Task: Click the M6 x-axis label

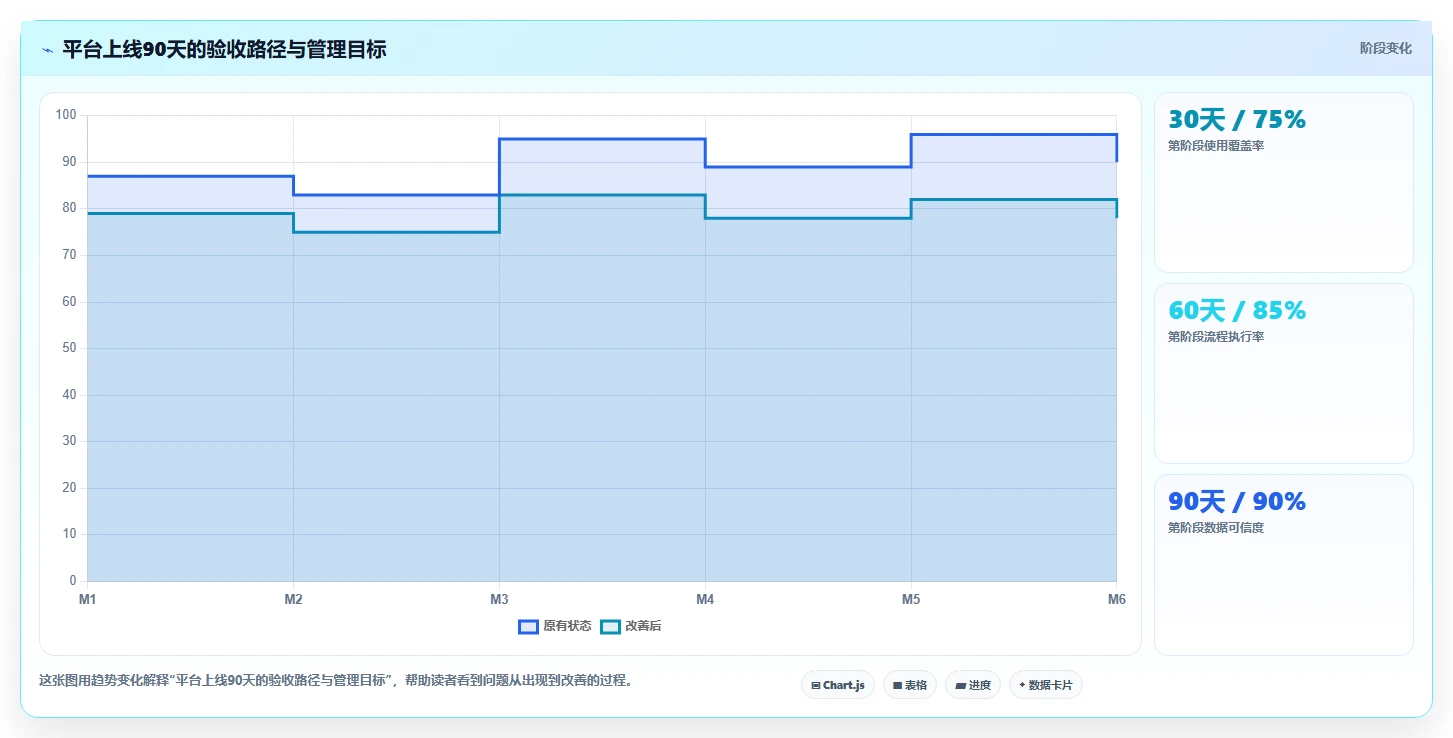Action: click(1116, 600)
